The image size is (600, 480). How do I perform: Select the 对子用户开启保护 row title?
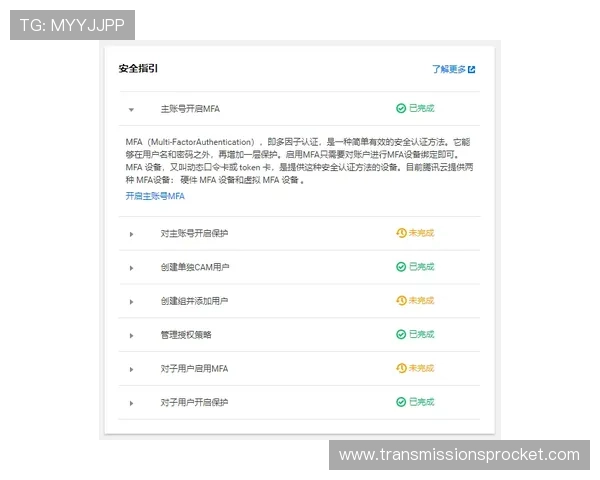(x=194, y=402)
